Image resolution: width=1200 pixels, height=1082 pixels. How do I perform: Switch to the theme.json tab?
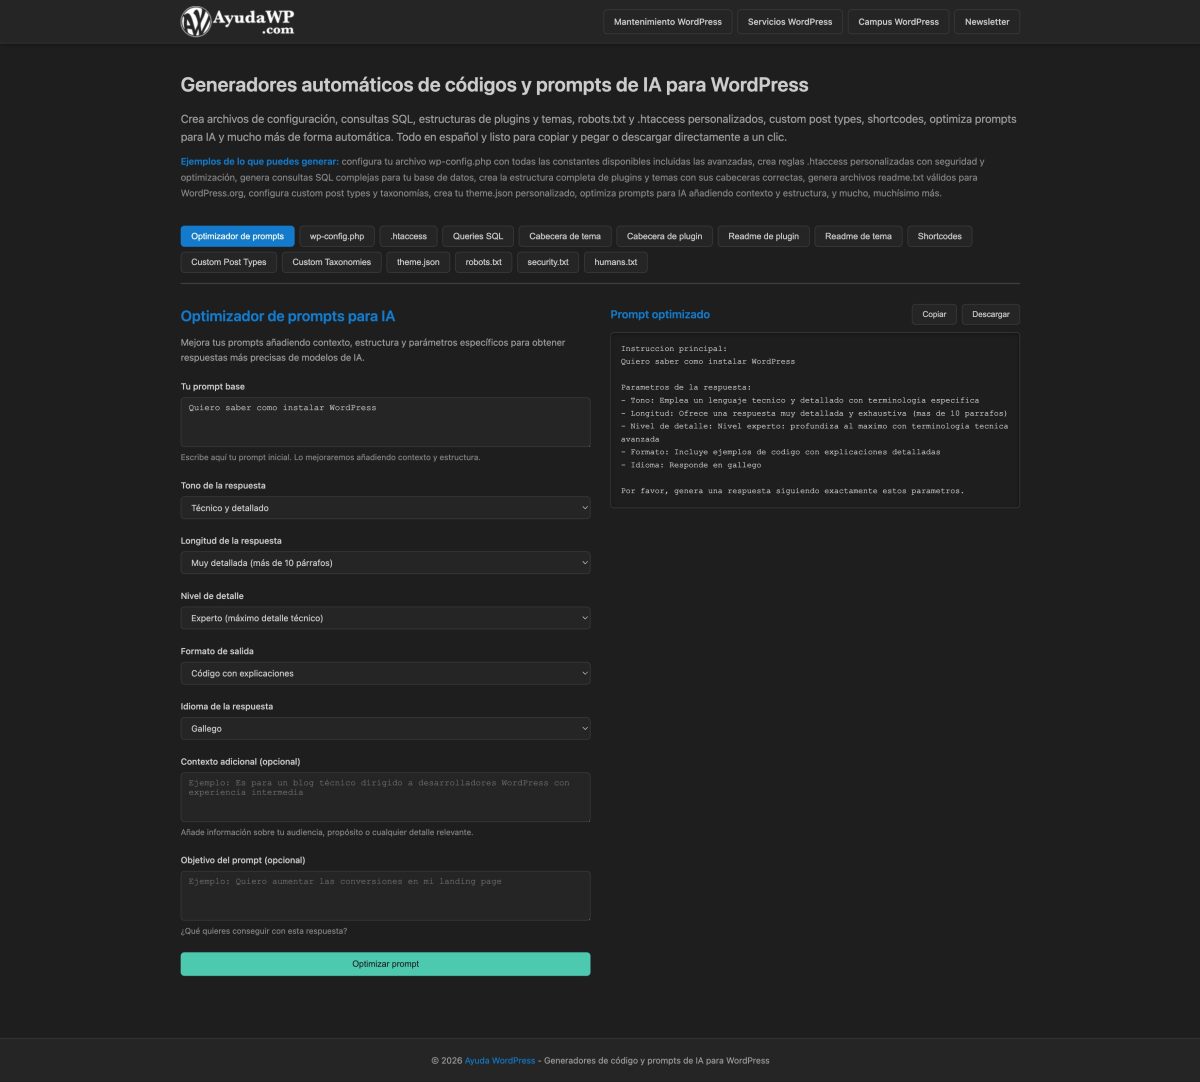[417, 262]
